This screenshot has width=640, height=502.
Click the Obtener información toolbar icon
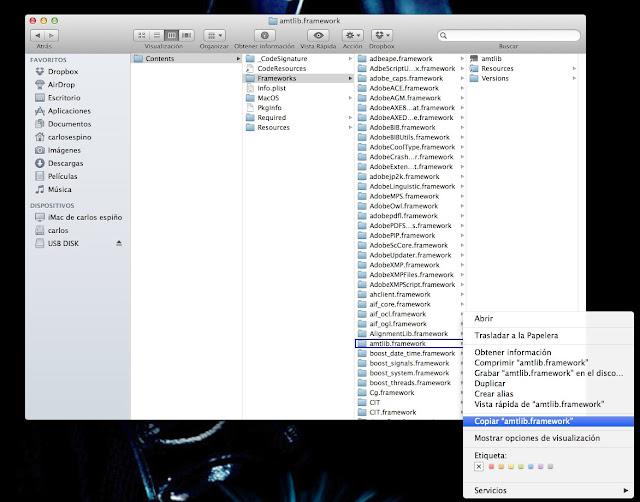[264, 36]
